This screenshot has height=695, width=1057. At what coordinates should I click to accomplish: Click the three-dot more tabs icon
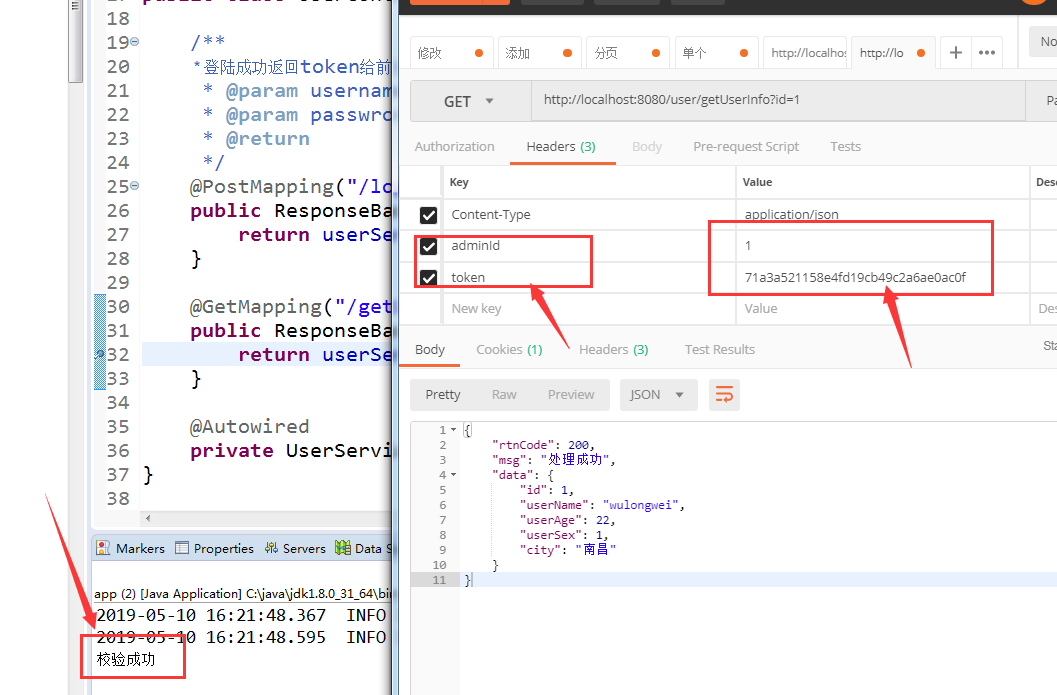click(x=986, y=51)
